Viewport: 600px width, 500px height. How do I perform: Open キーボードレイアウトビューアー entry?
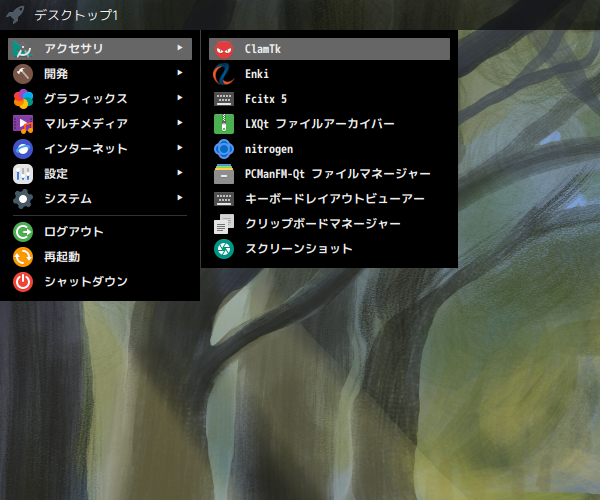click(x=329, y=199)
